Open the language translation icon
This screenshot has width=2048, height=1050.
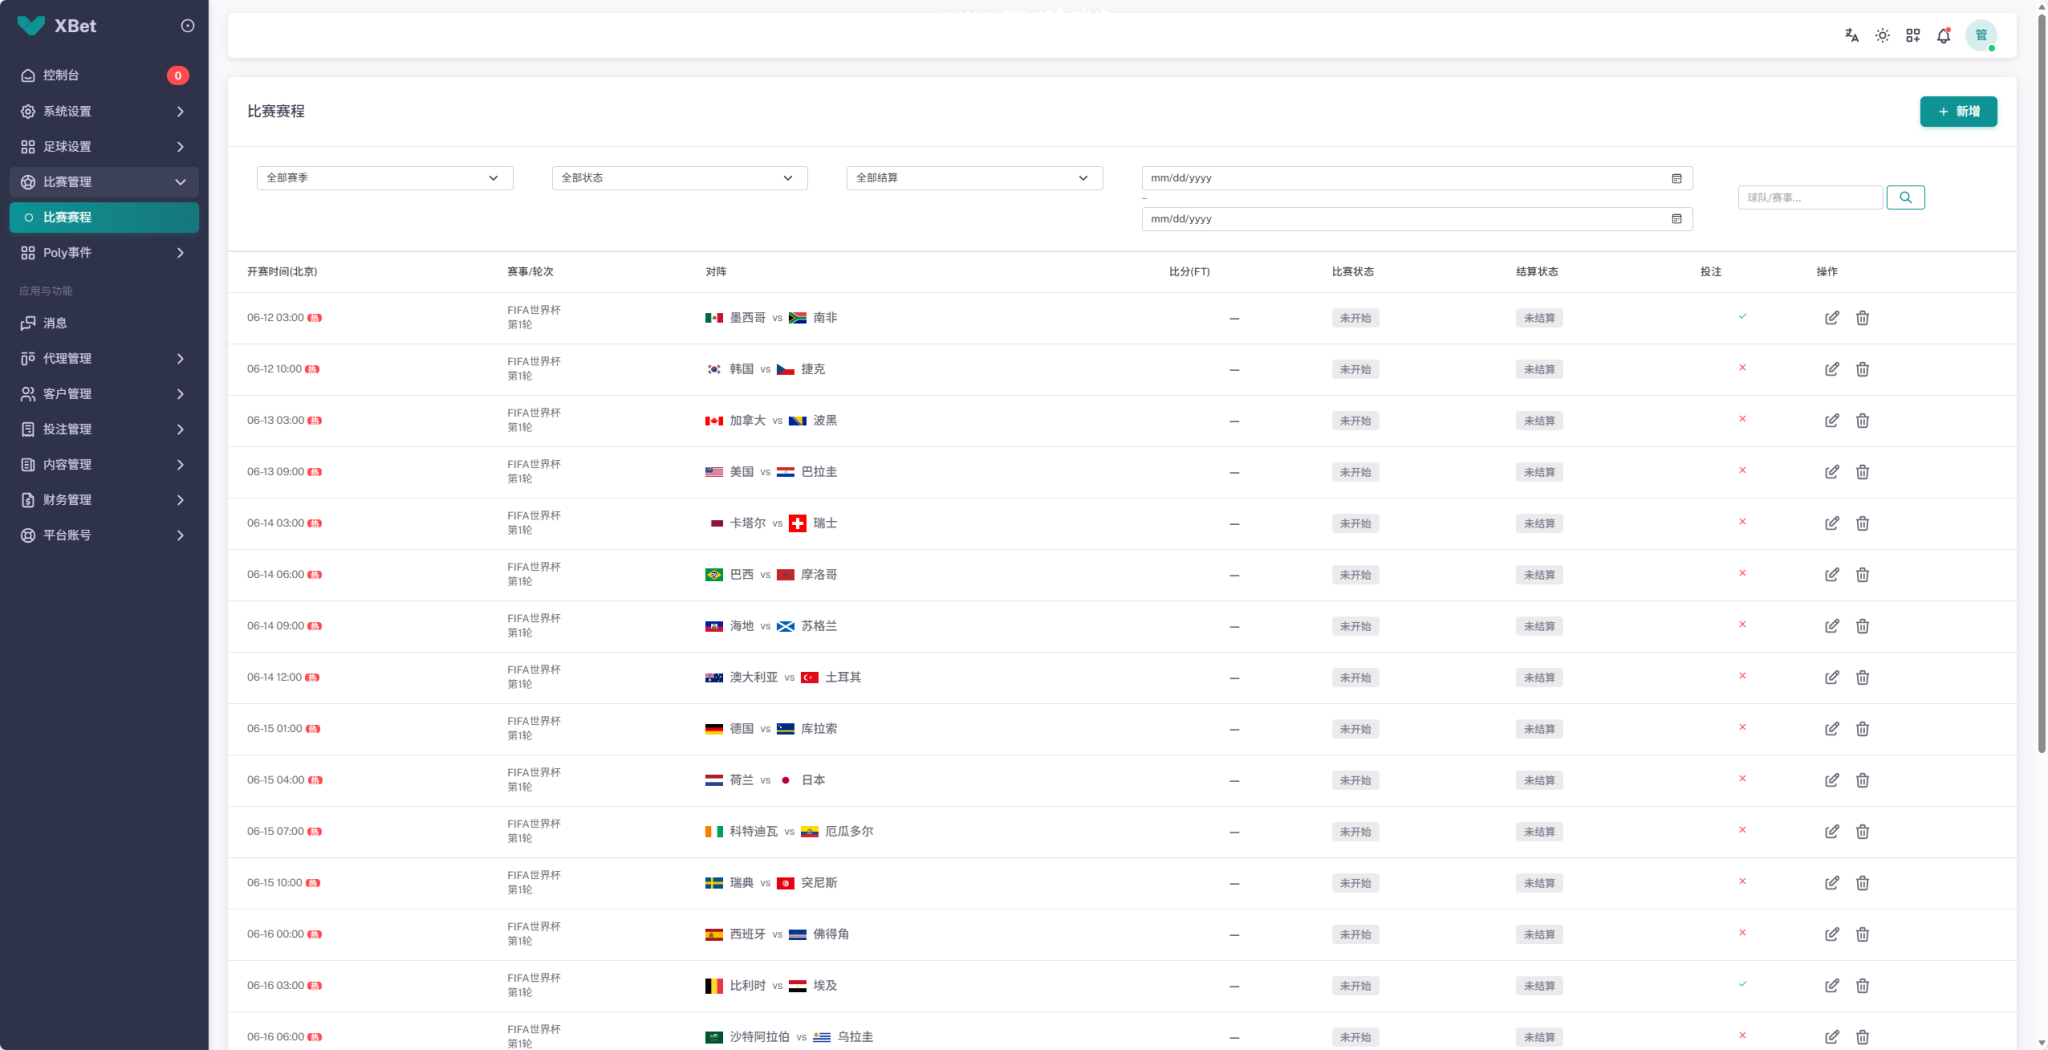tap(1851, 35)
